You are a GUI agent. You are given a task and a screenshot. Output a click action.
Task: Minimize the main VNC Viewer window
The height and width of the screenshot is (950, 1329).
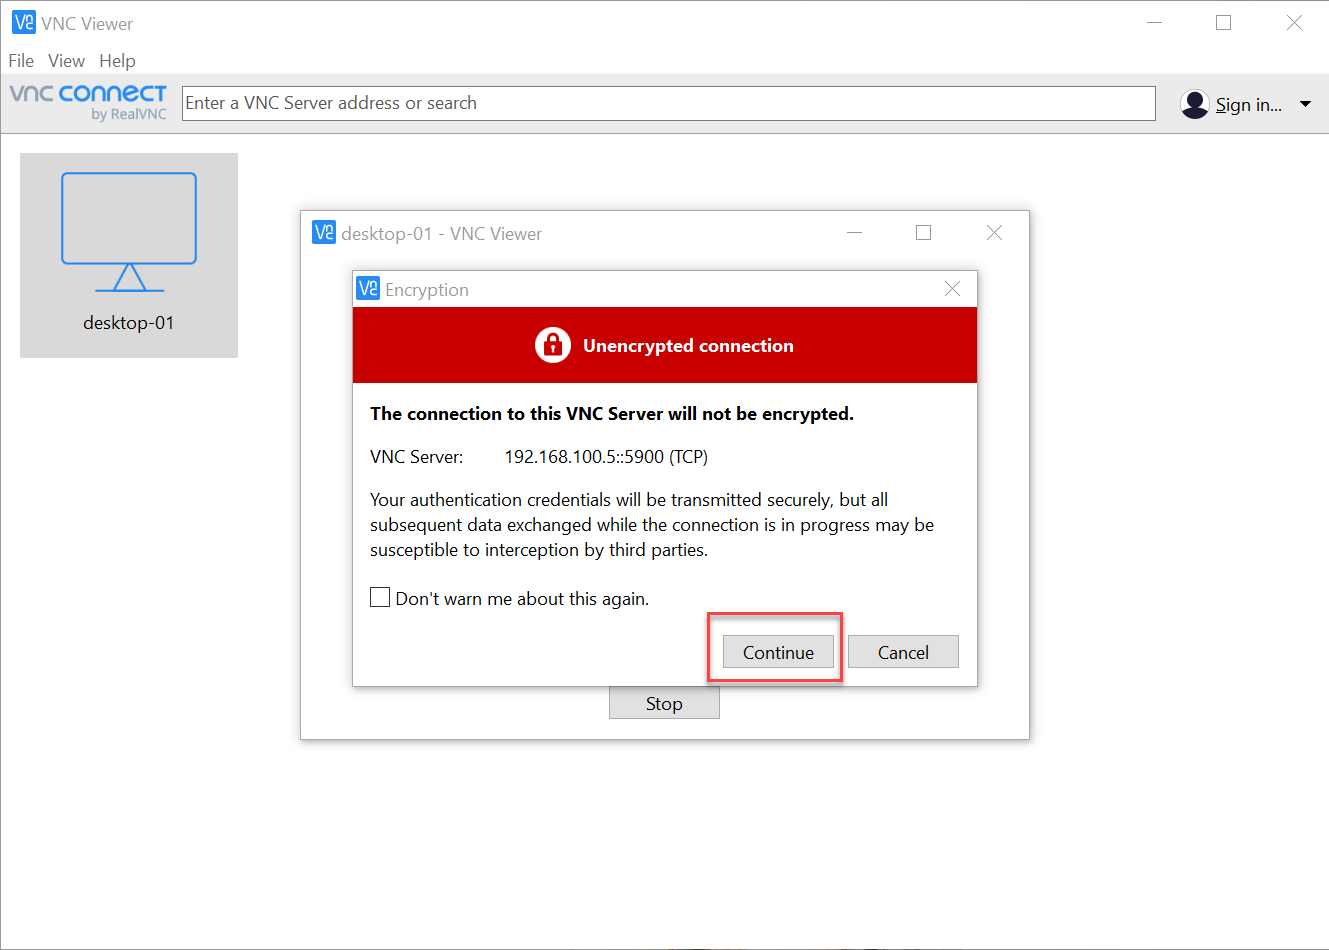point(1154,23)
